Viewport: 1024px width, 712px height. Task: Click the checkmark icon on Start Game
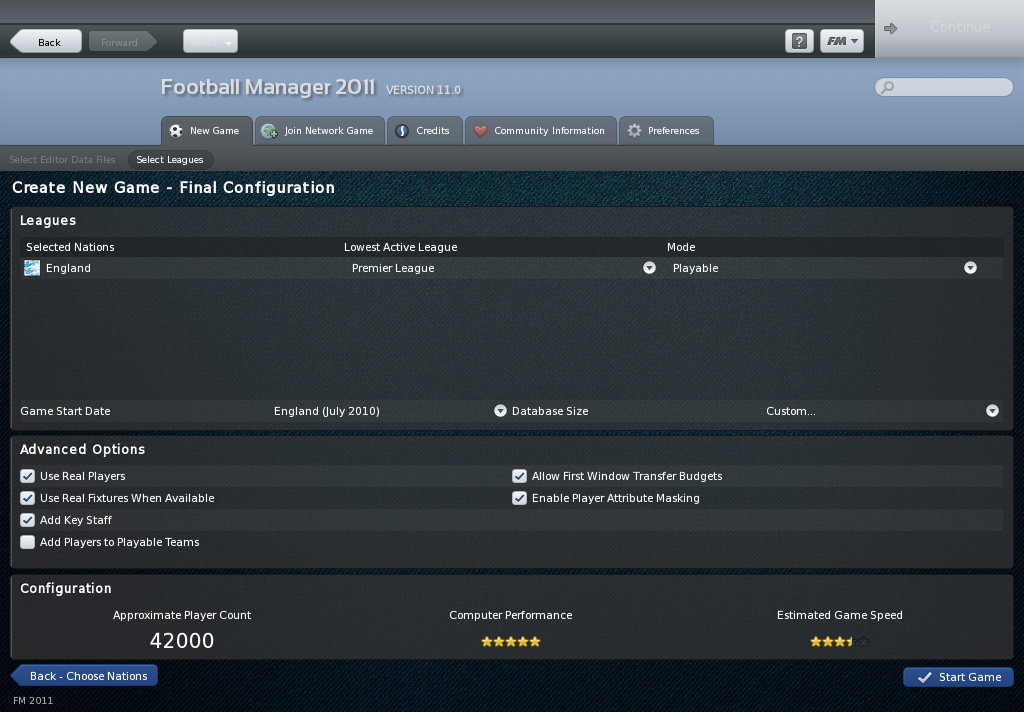tap(924, 677)
